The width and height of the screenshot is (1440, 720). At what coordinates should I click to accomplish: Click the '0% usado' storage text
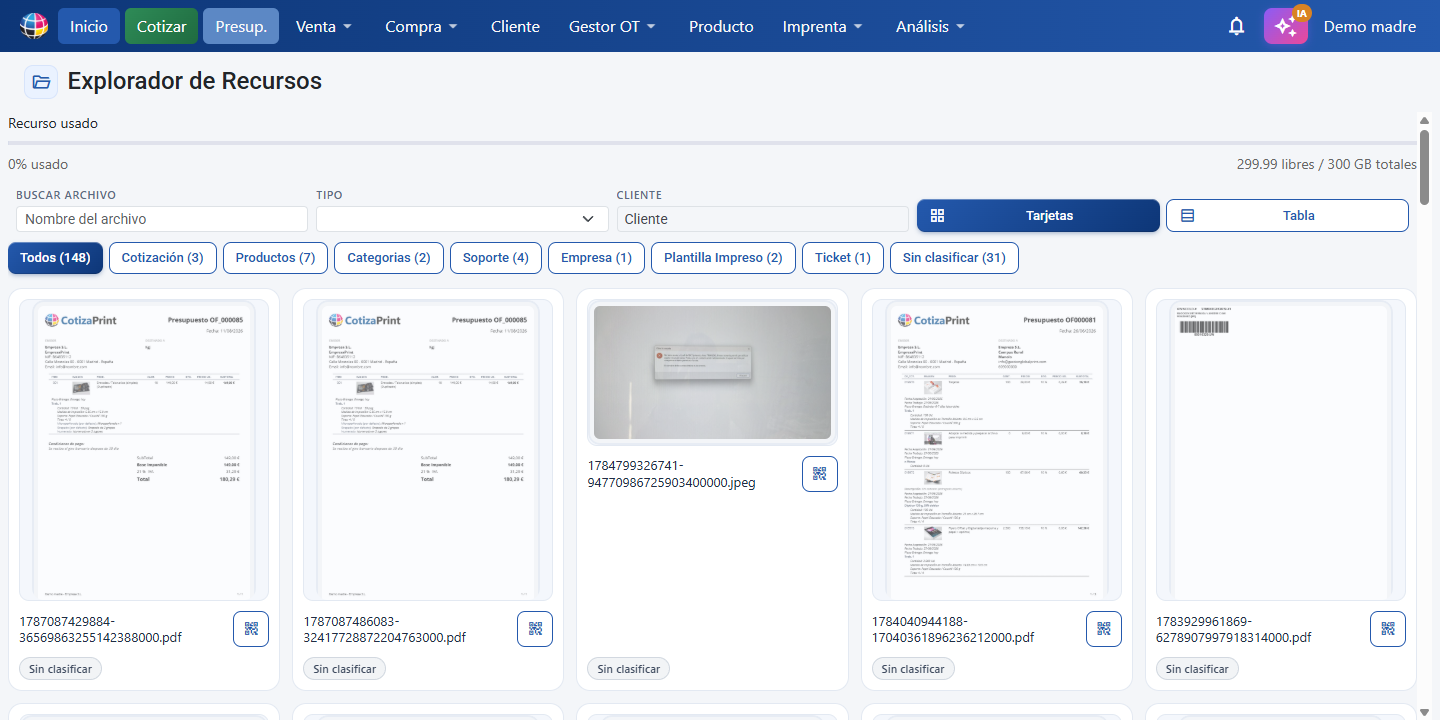38,164
